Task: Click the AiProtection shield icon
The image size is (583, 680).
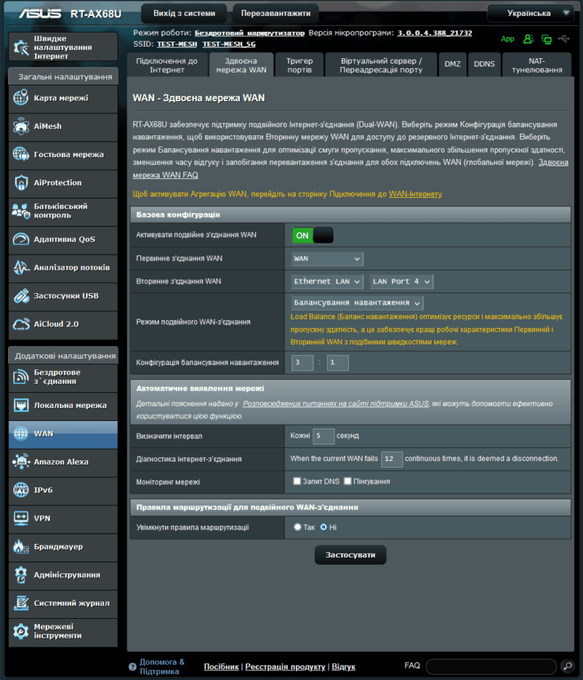Action: (x=21, y=183)
